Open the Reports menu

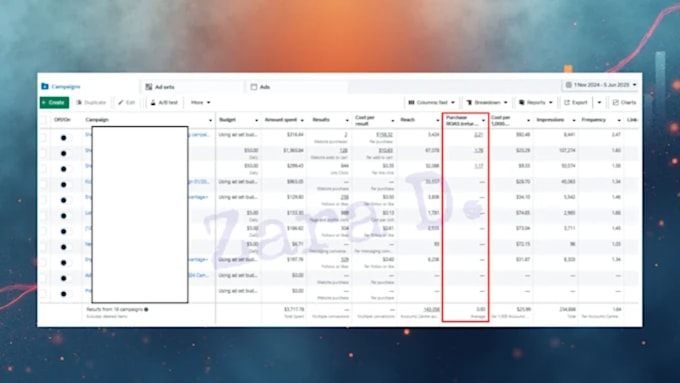[536, 103]
